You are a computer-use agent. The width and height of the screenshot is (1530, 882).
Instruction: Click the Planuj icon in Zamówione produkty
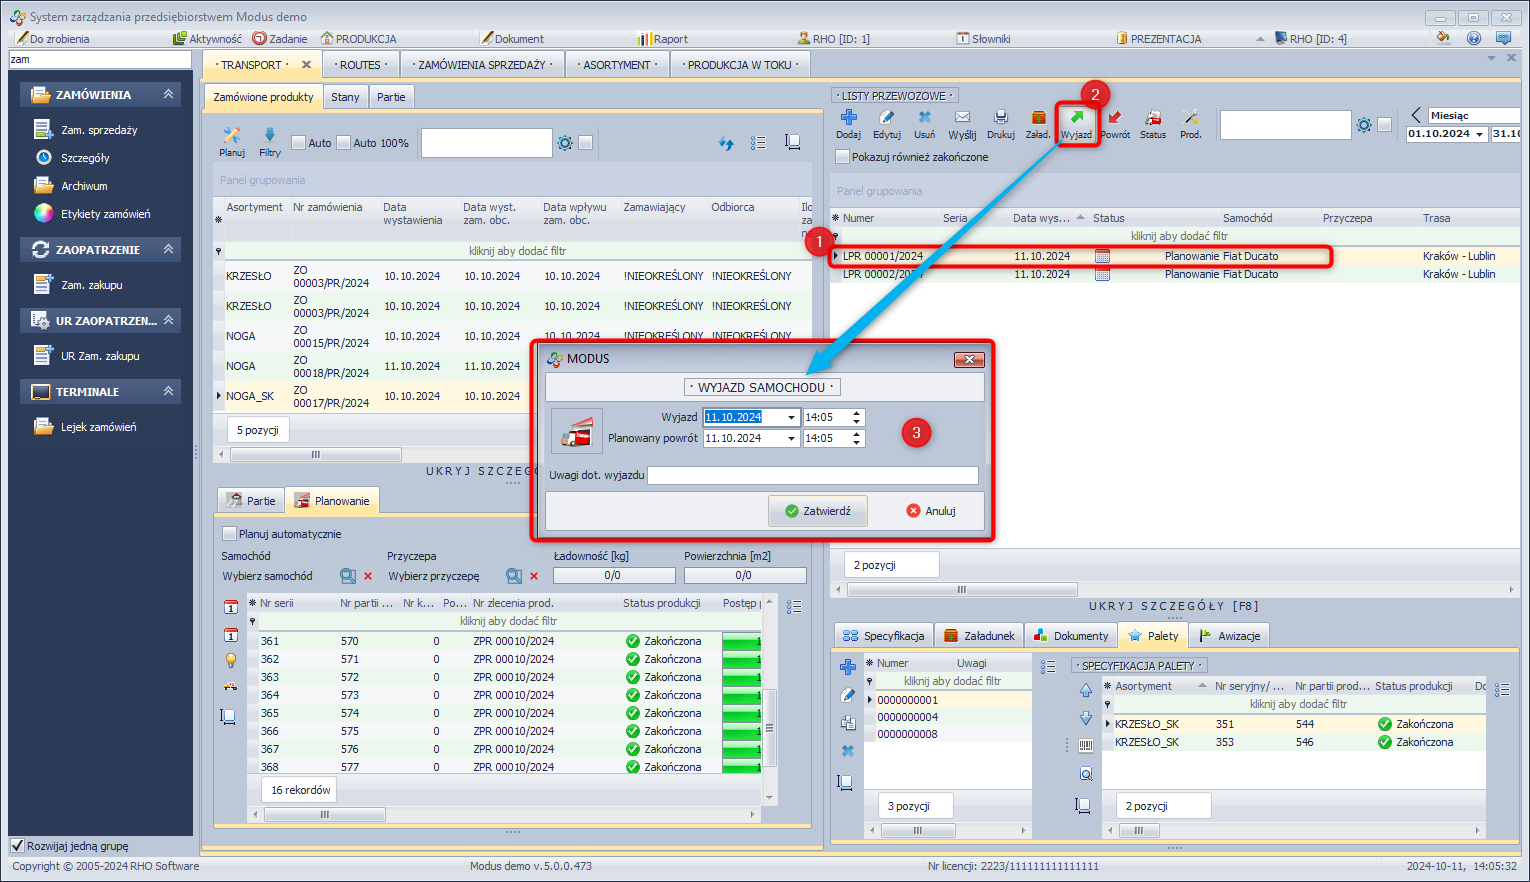pyautogui.click(x=232, y=141)
